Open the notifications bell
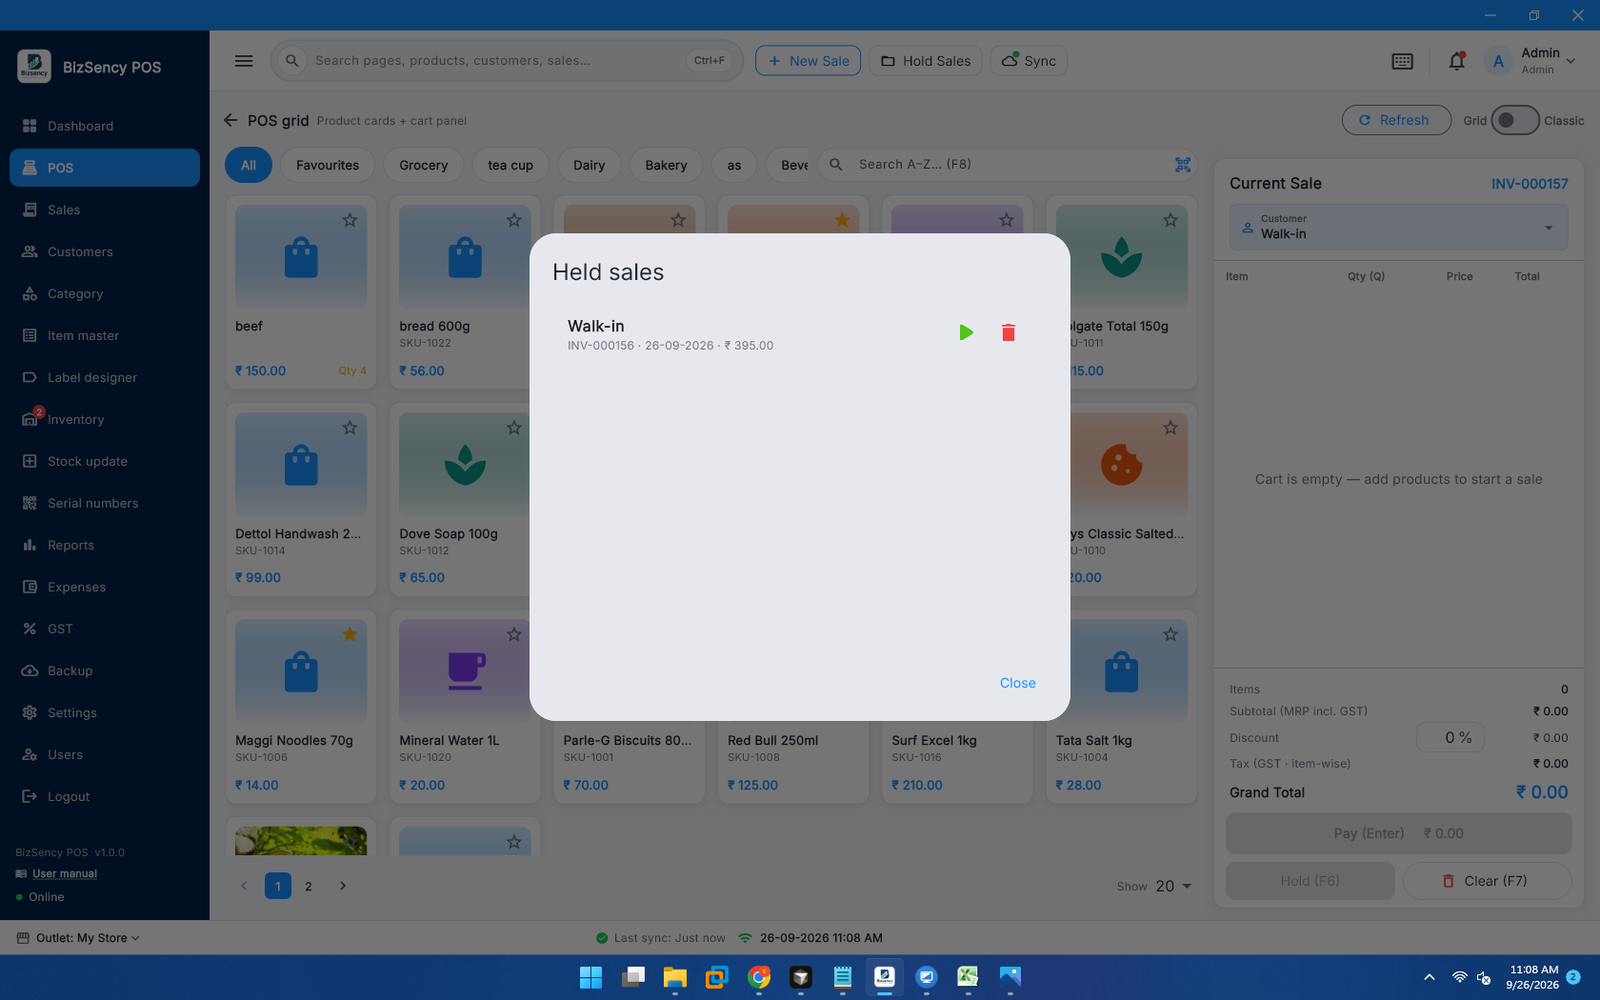This screenshot has height=1000, width=1600. 1456,61
